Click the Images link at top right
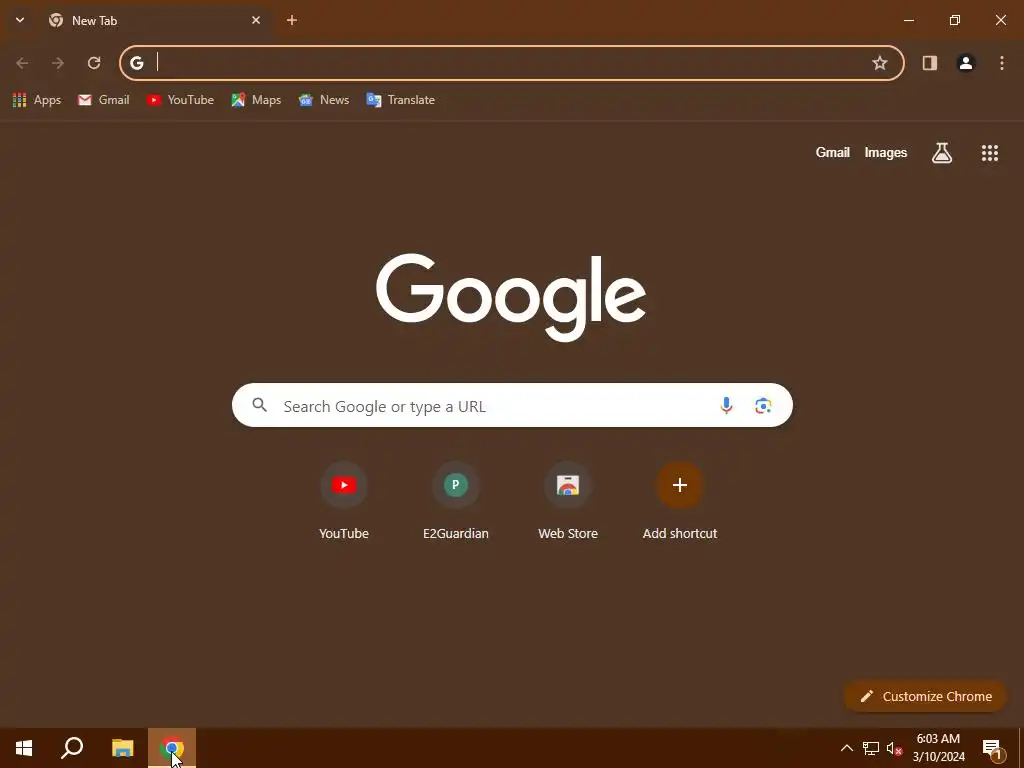Screen dimensions: 1024x768 point(886,153)
